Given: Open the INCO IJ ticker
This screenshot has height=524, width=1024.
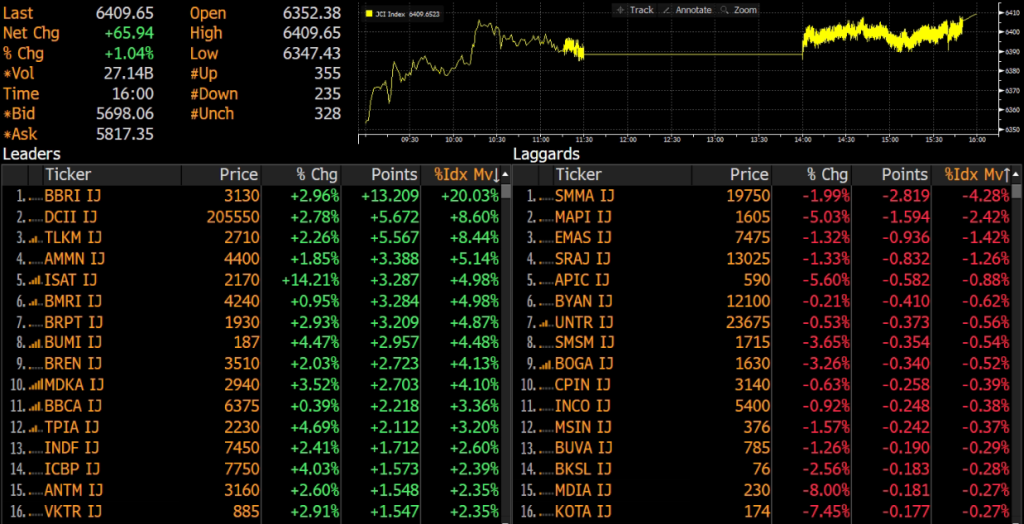Looking at the screenshot, I should pyautogui.click(x=583, y=406).
